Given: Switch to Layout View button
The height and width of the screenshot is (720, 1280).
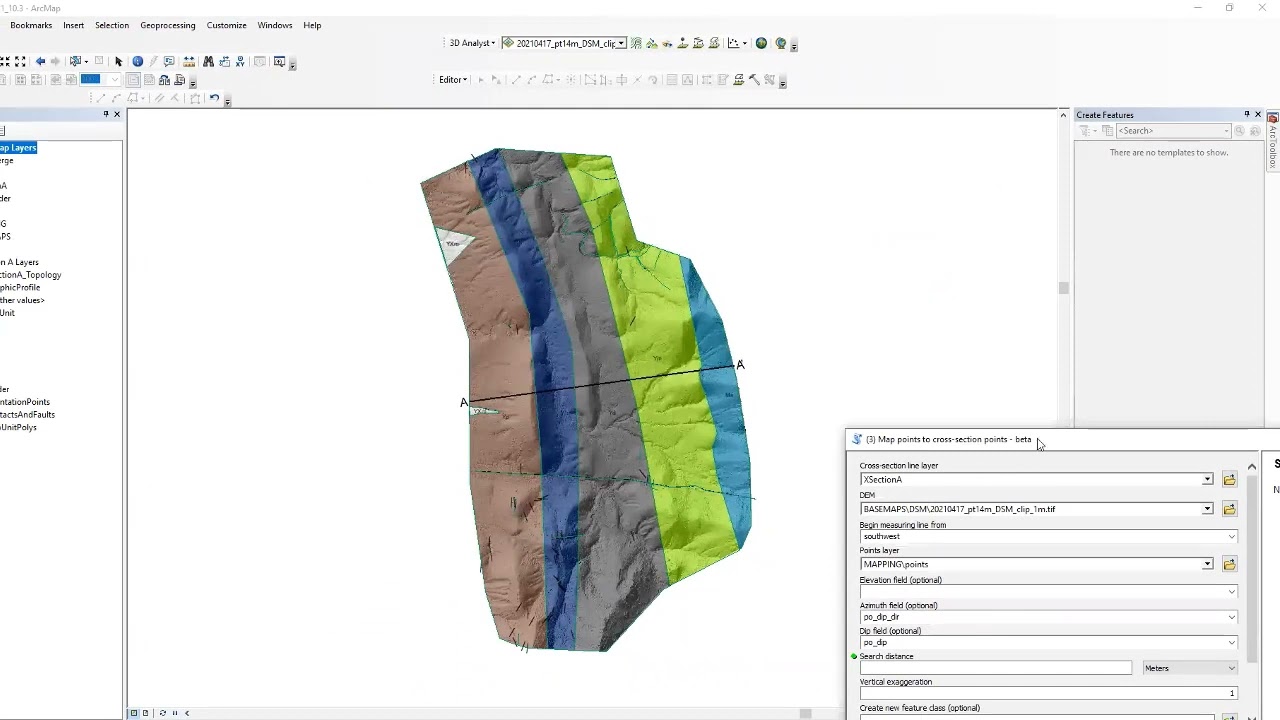Looking at the screenshot, I should (x=146, y=713).
